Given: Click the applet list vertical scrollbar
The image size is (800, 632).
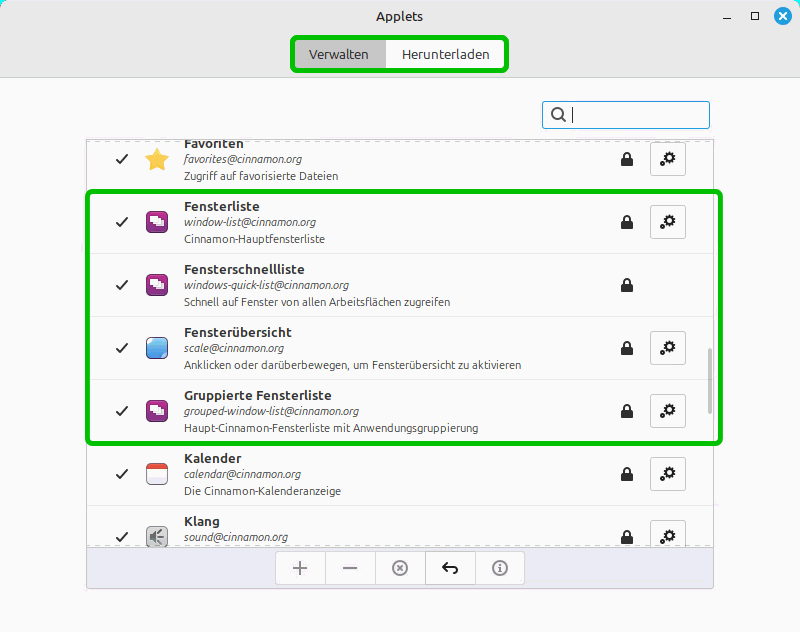Looking at the screenshot, I should pos(710,380).
